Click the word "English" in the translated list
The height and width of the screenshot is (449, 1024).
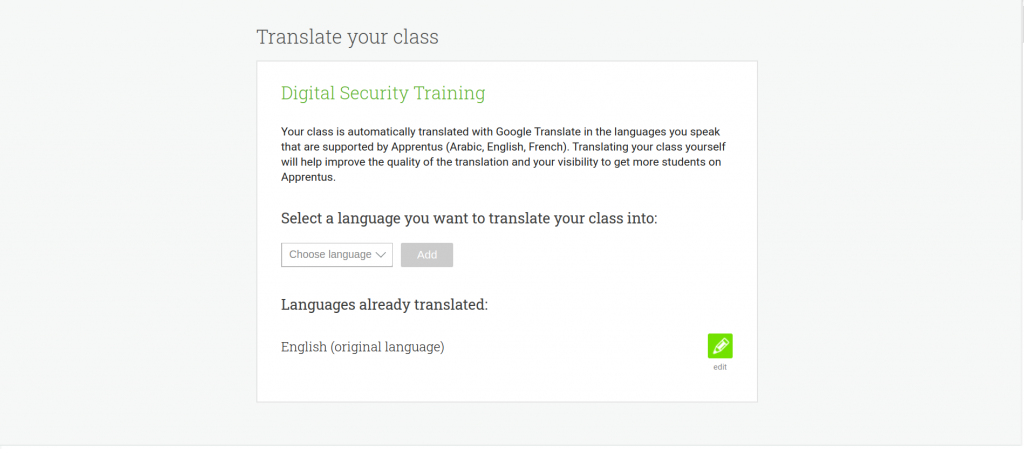pyautogui.click(x=304, y=347)
